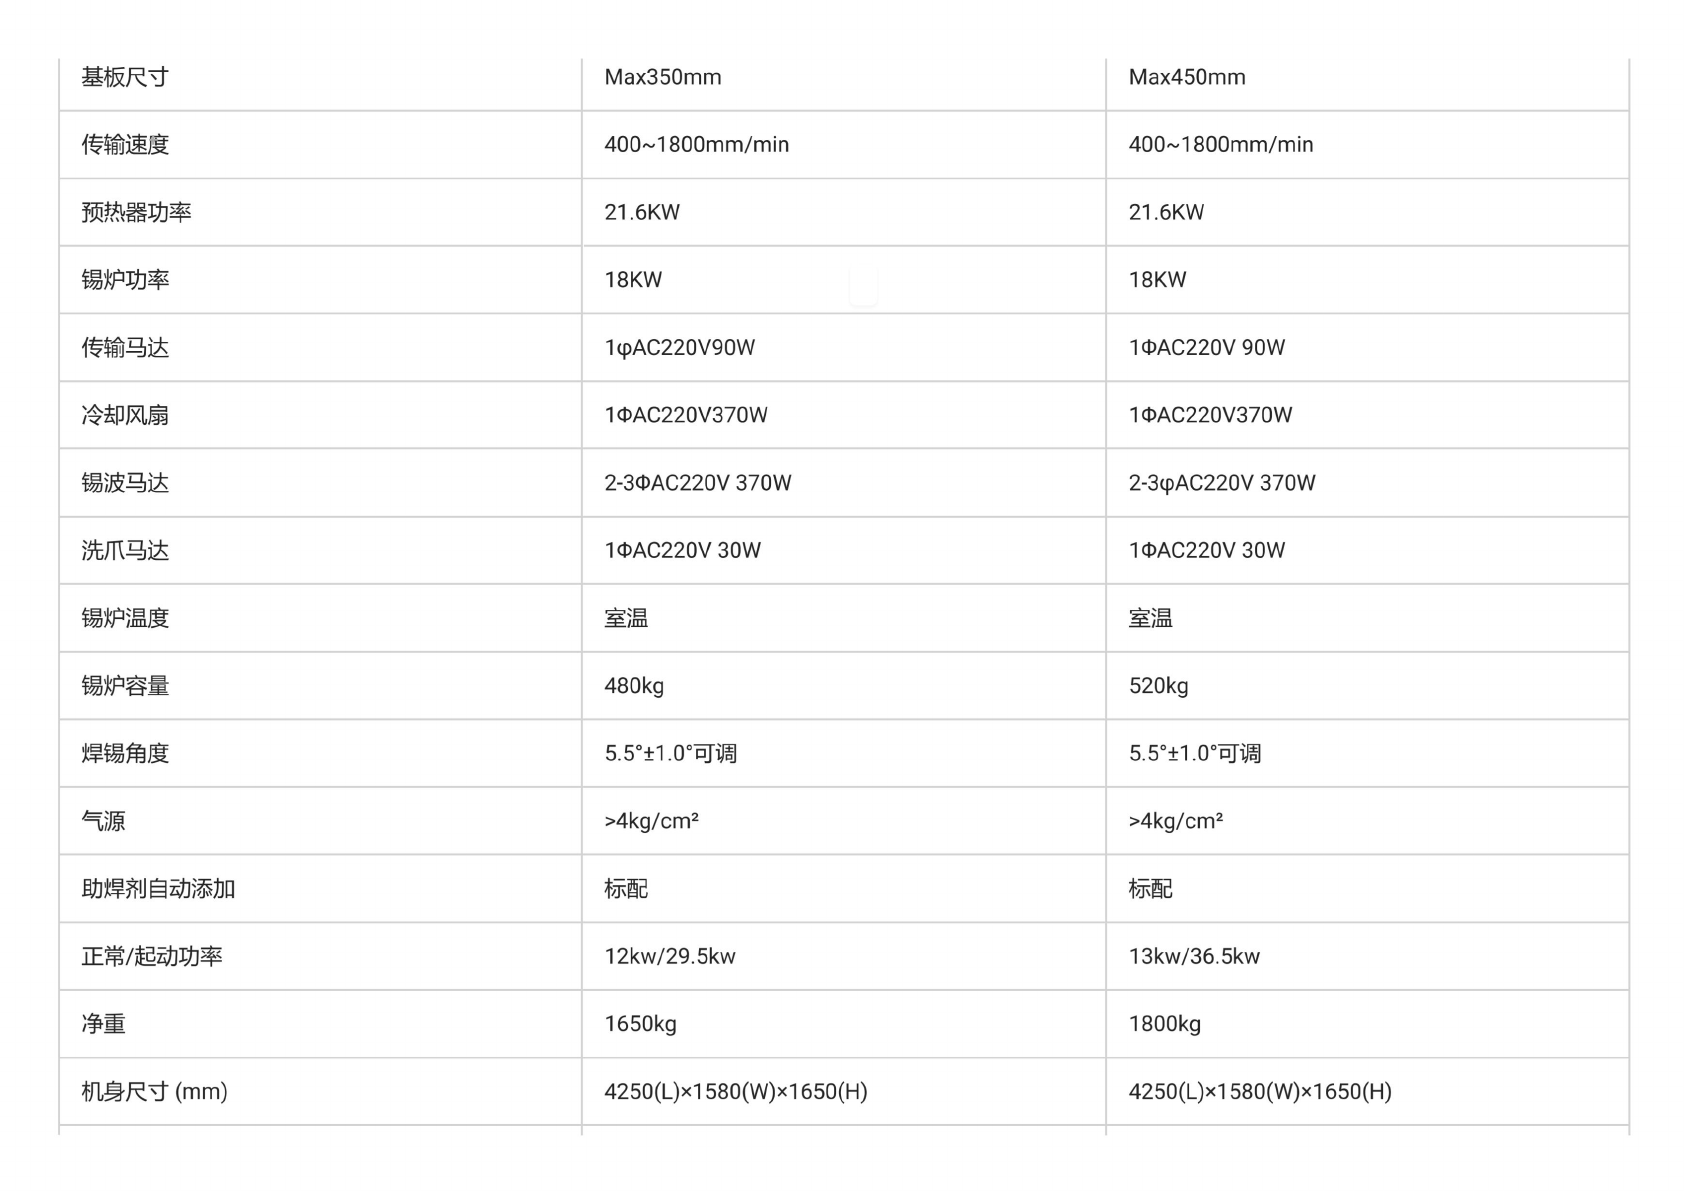
Task: Select the Max350mm cell
Action: coord(662,78)
